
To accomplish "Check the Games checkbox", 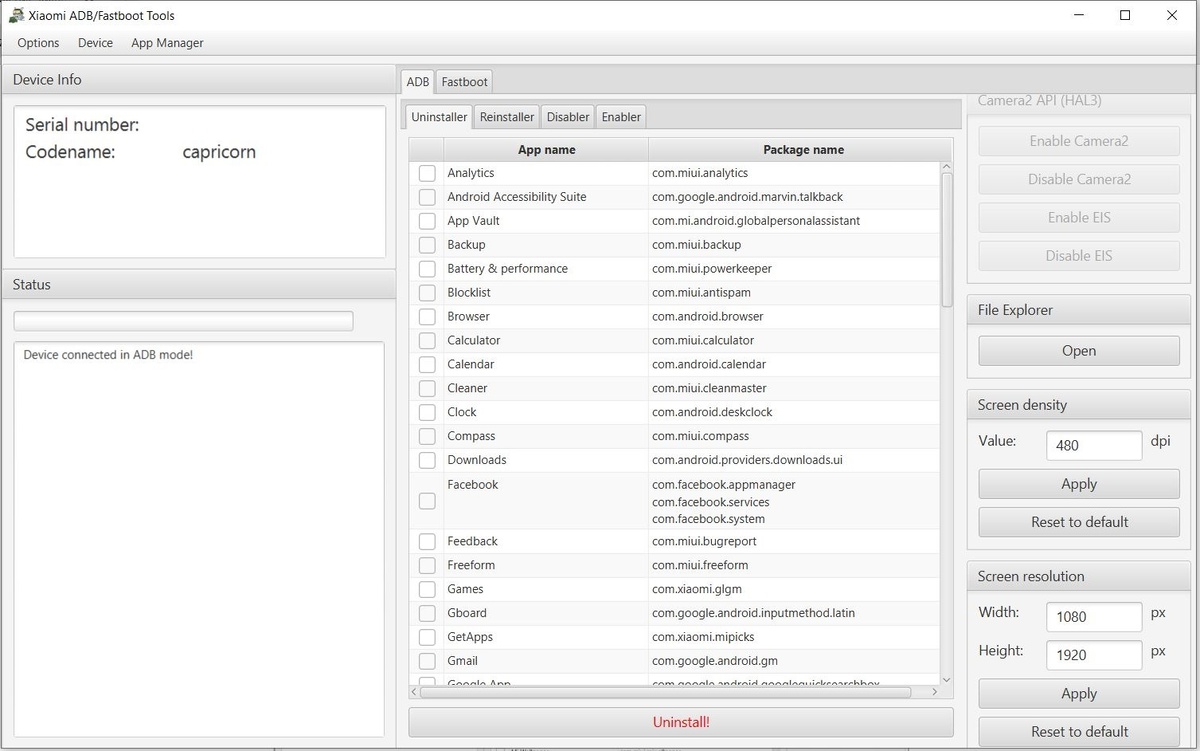I will click(x=427, y=590).
